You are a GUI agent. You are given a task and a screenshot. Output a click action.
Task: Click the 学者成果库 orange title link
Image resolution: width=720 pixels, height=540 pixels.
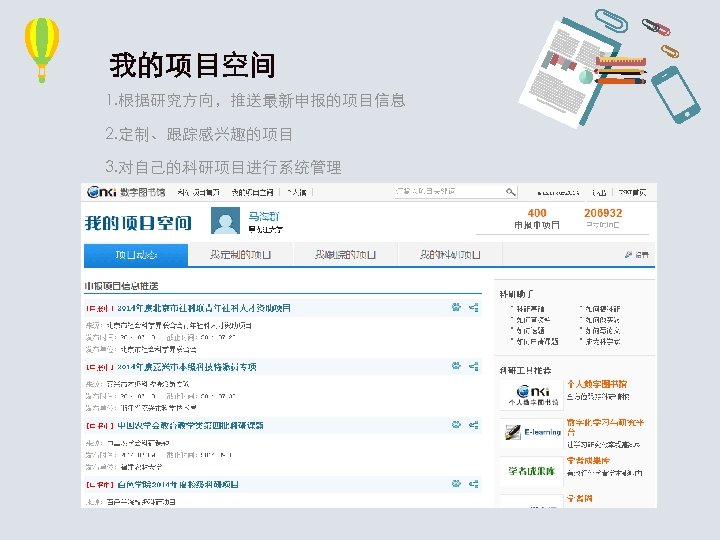click(x=588, y=461)
